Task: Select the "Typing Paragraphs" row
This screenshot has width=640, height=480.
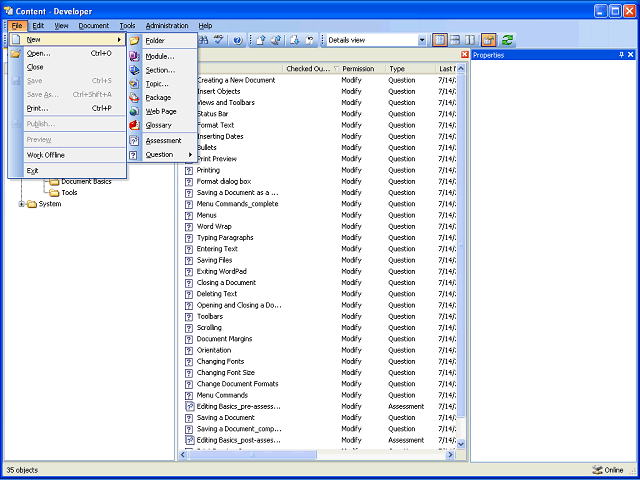Action: coord(320,238)
